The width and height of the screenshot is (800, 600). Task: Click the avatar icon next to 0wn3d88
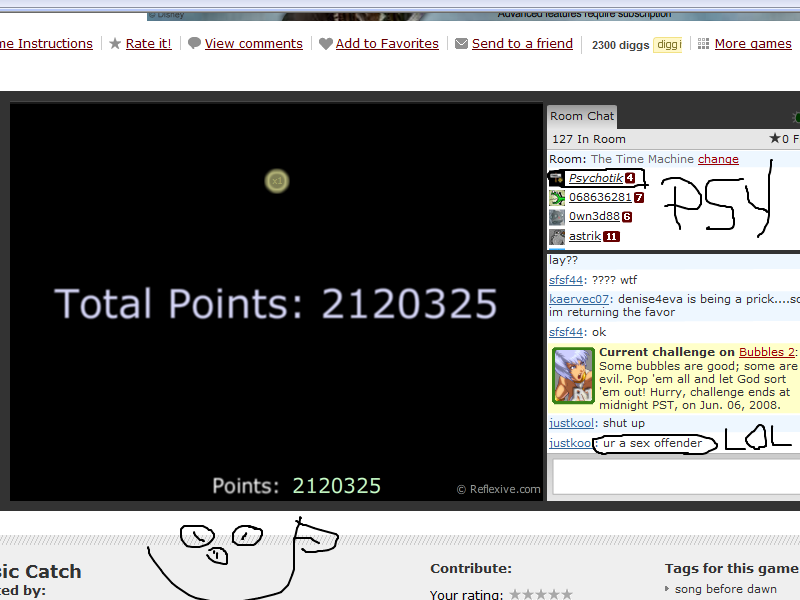click(557, 217)
